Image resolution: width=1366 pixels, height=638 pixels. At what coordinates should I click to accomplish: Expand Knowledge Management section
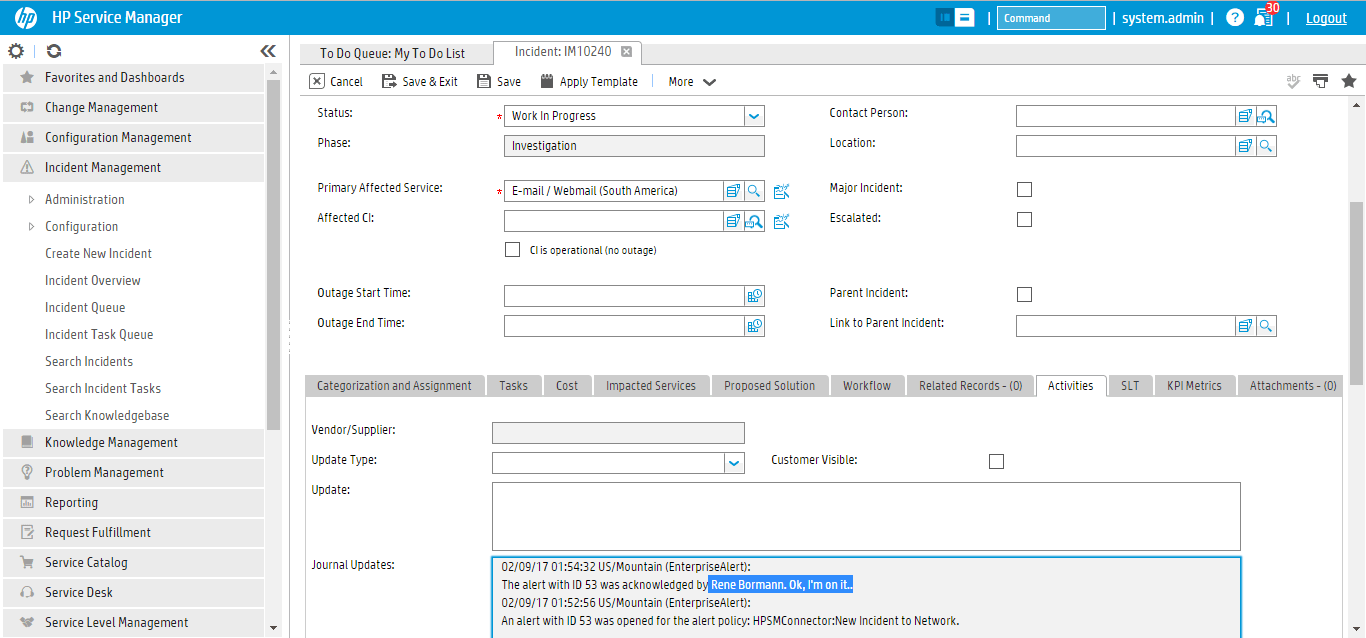point(133,443)
